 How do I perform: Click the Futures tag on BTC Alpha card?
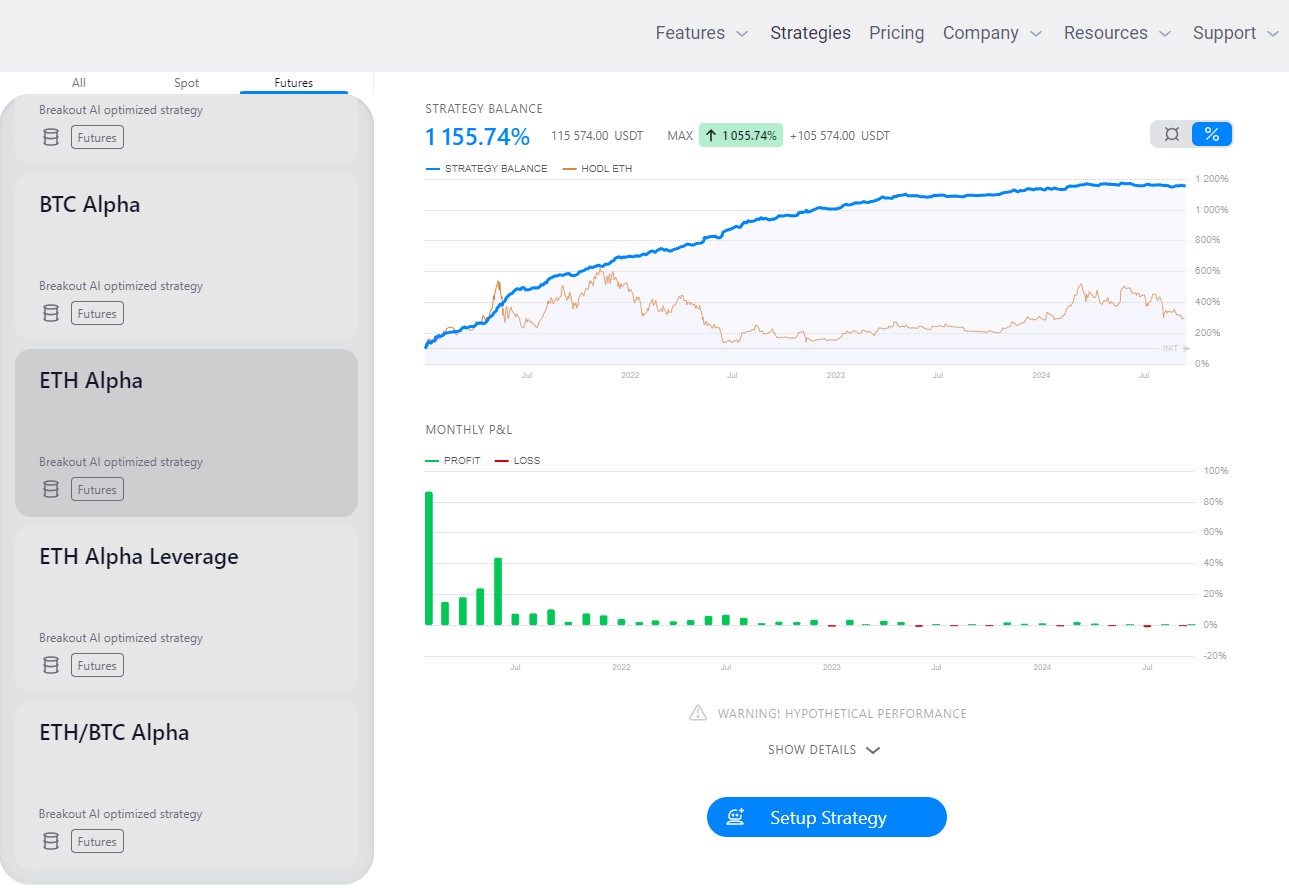tap(97, 314)
